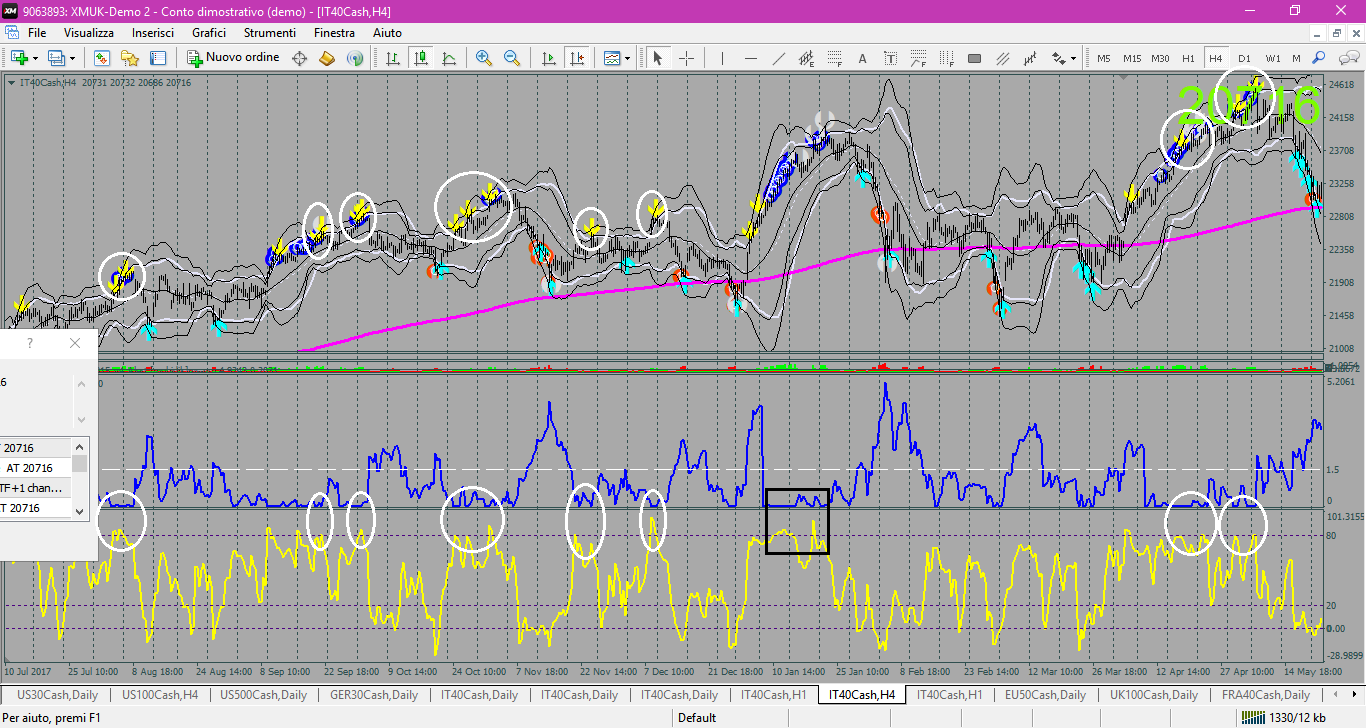Click the Default profile status bar entry
This screenshot has width=1366, height=728.
pos(697,717)
